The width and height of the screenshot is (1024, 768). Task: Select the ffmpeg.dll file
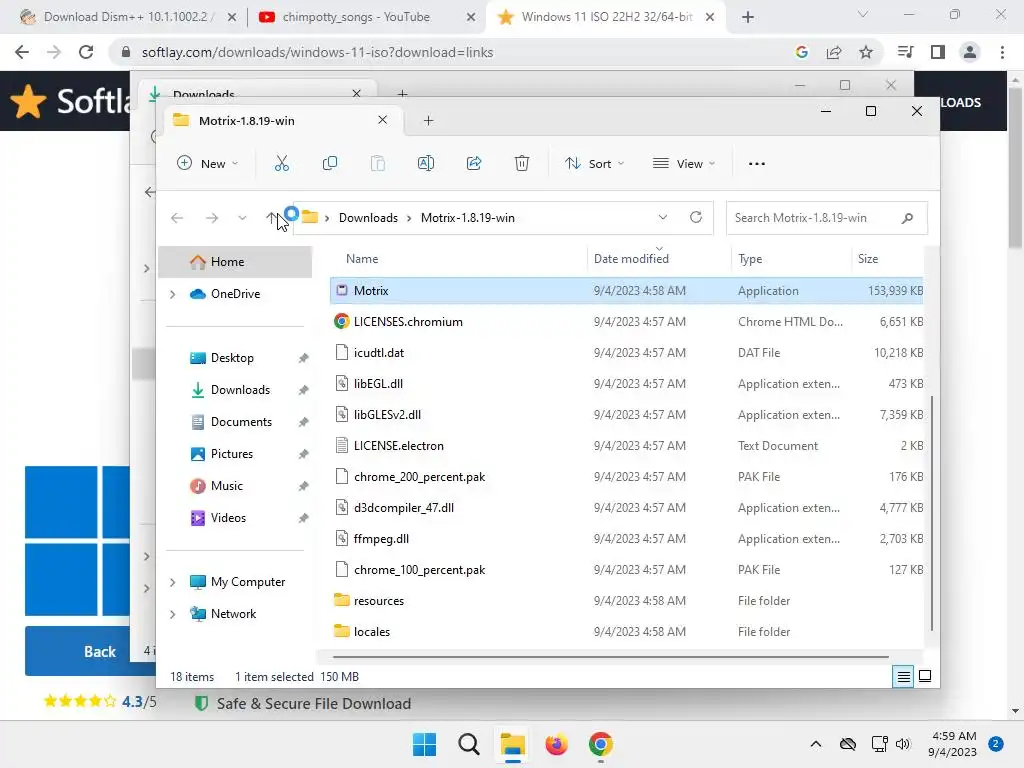[626, 539]
